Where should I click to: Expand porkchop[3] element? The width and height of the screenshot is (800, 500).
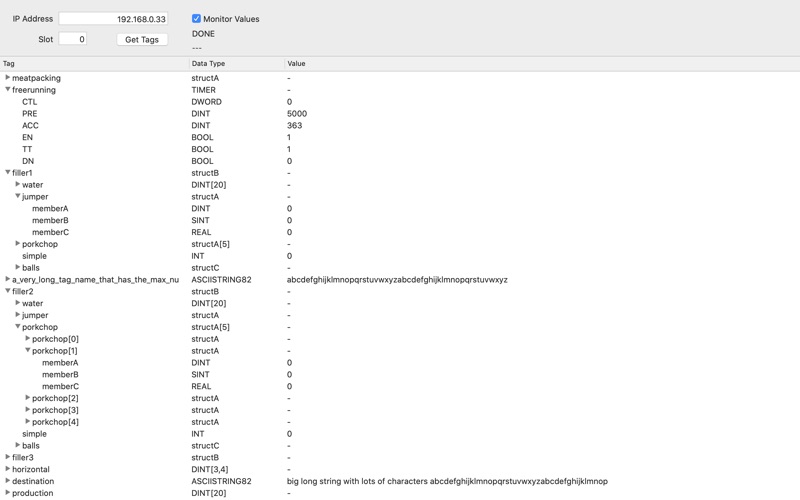pos(28,410)
